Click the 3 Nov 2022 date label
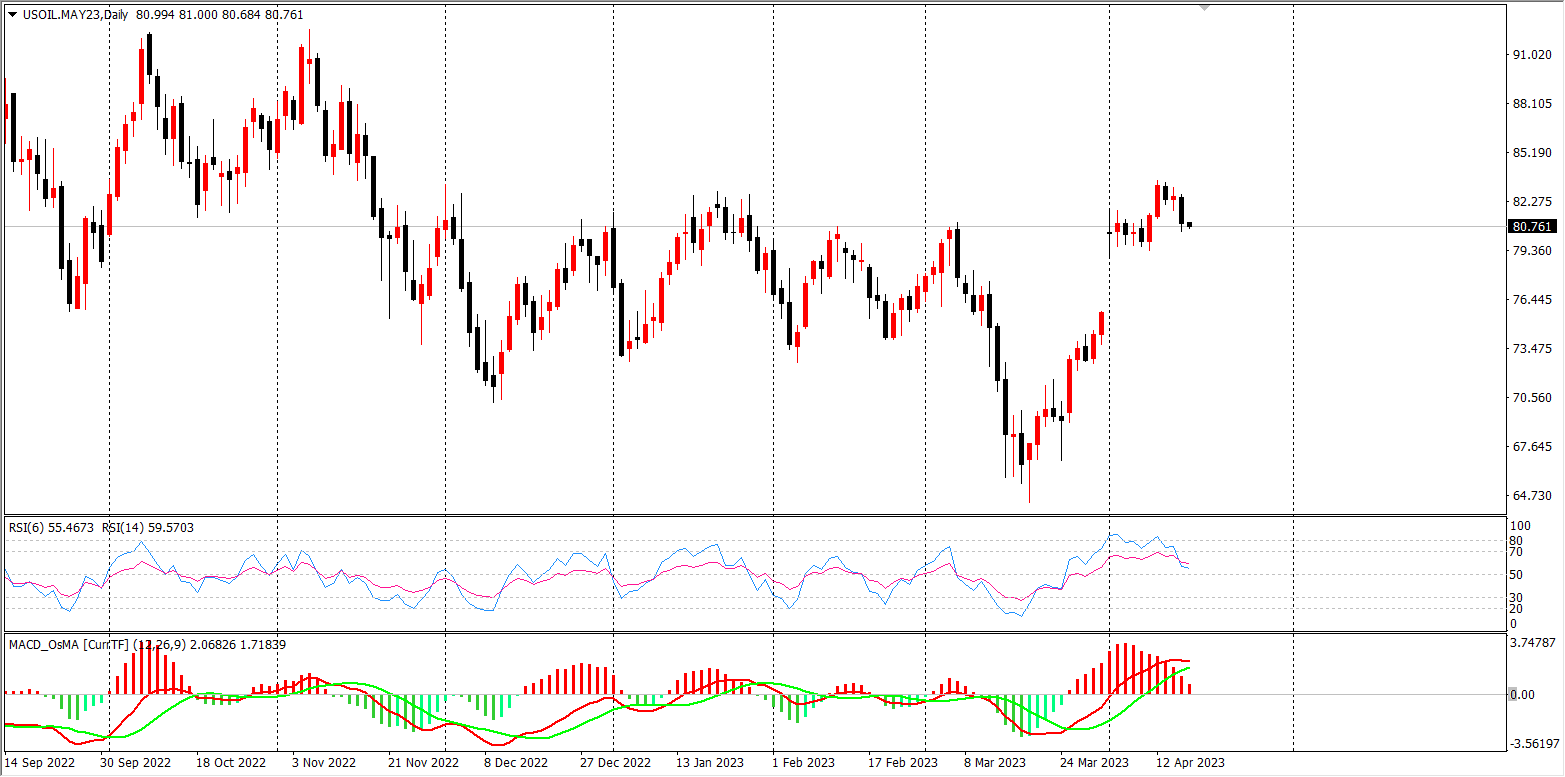Screen dimensions: 1565x777 click(x=324, y=763)
